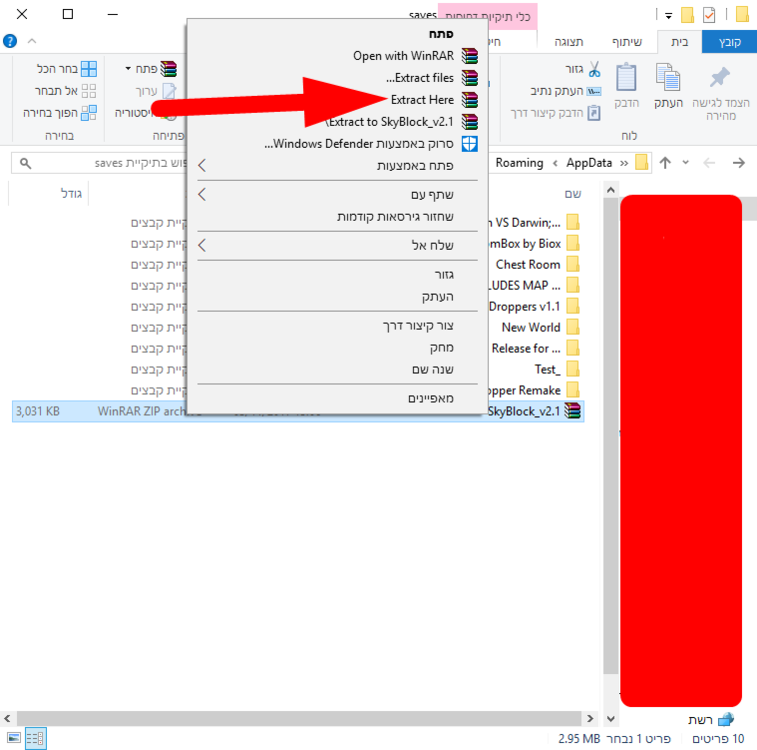757x750 pixels.
Task: Click the invert selection icon
Action: (x=89, y=113)
